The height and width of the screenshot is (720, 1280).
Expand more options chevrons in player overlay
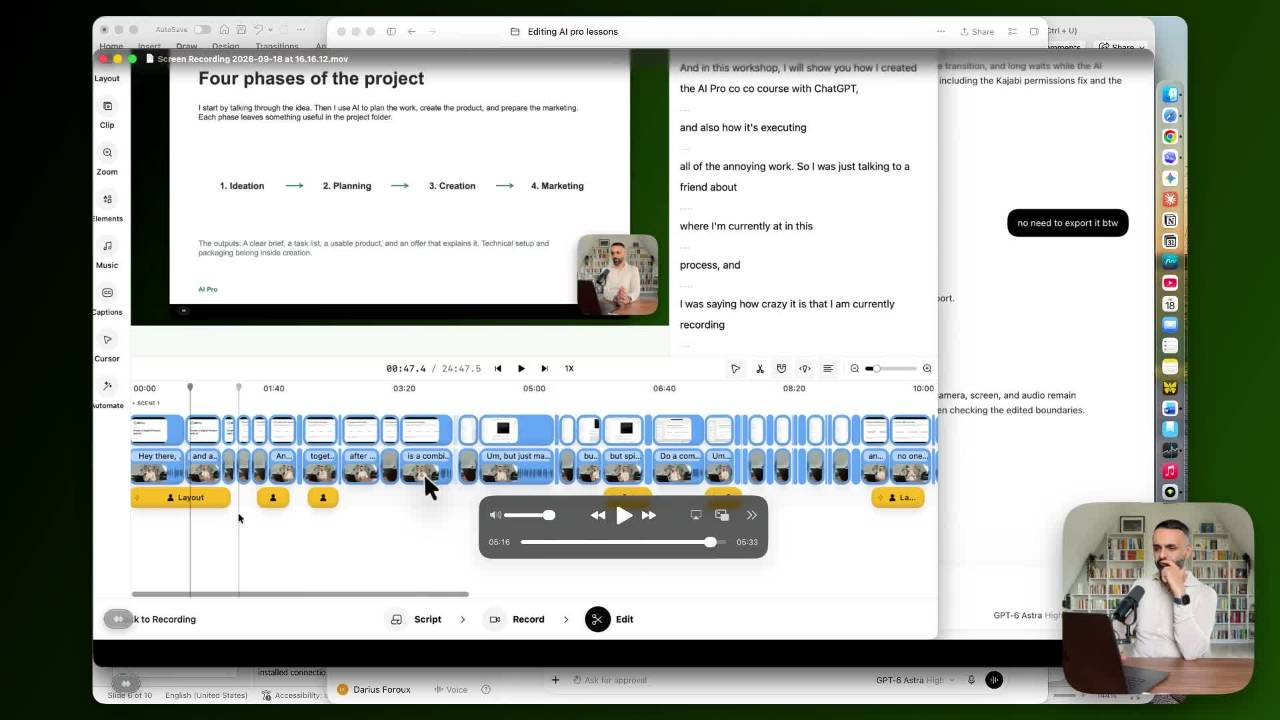click(x=751, y=515)
